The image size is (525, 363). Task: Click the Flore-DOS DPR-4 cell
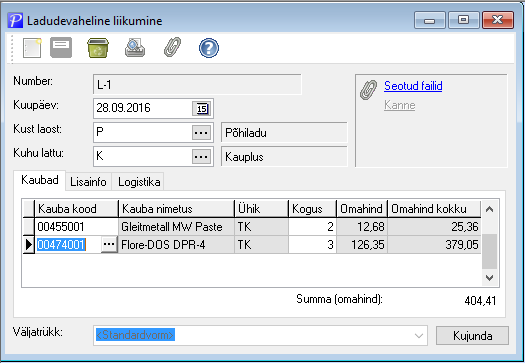[x=176, y=245]
